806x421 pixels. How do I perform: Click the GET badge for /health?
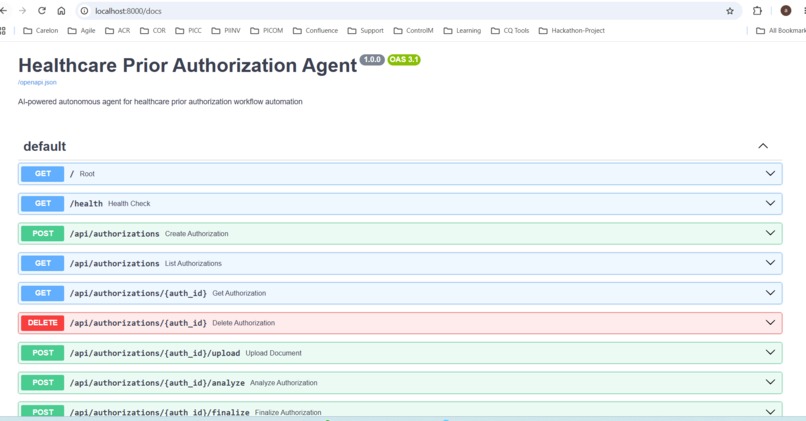[43, 204]
